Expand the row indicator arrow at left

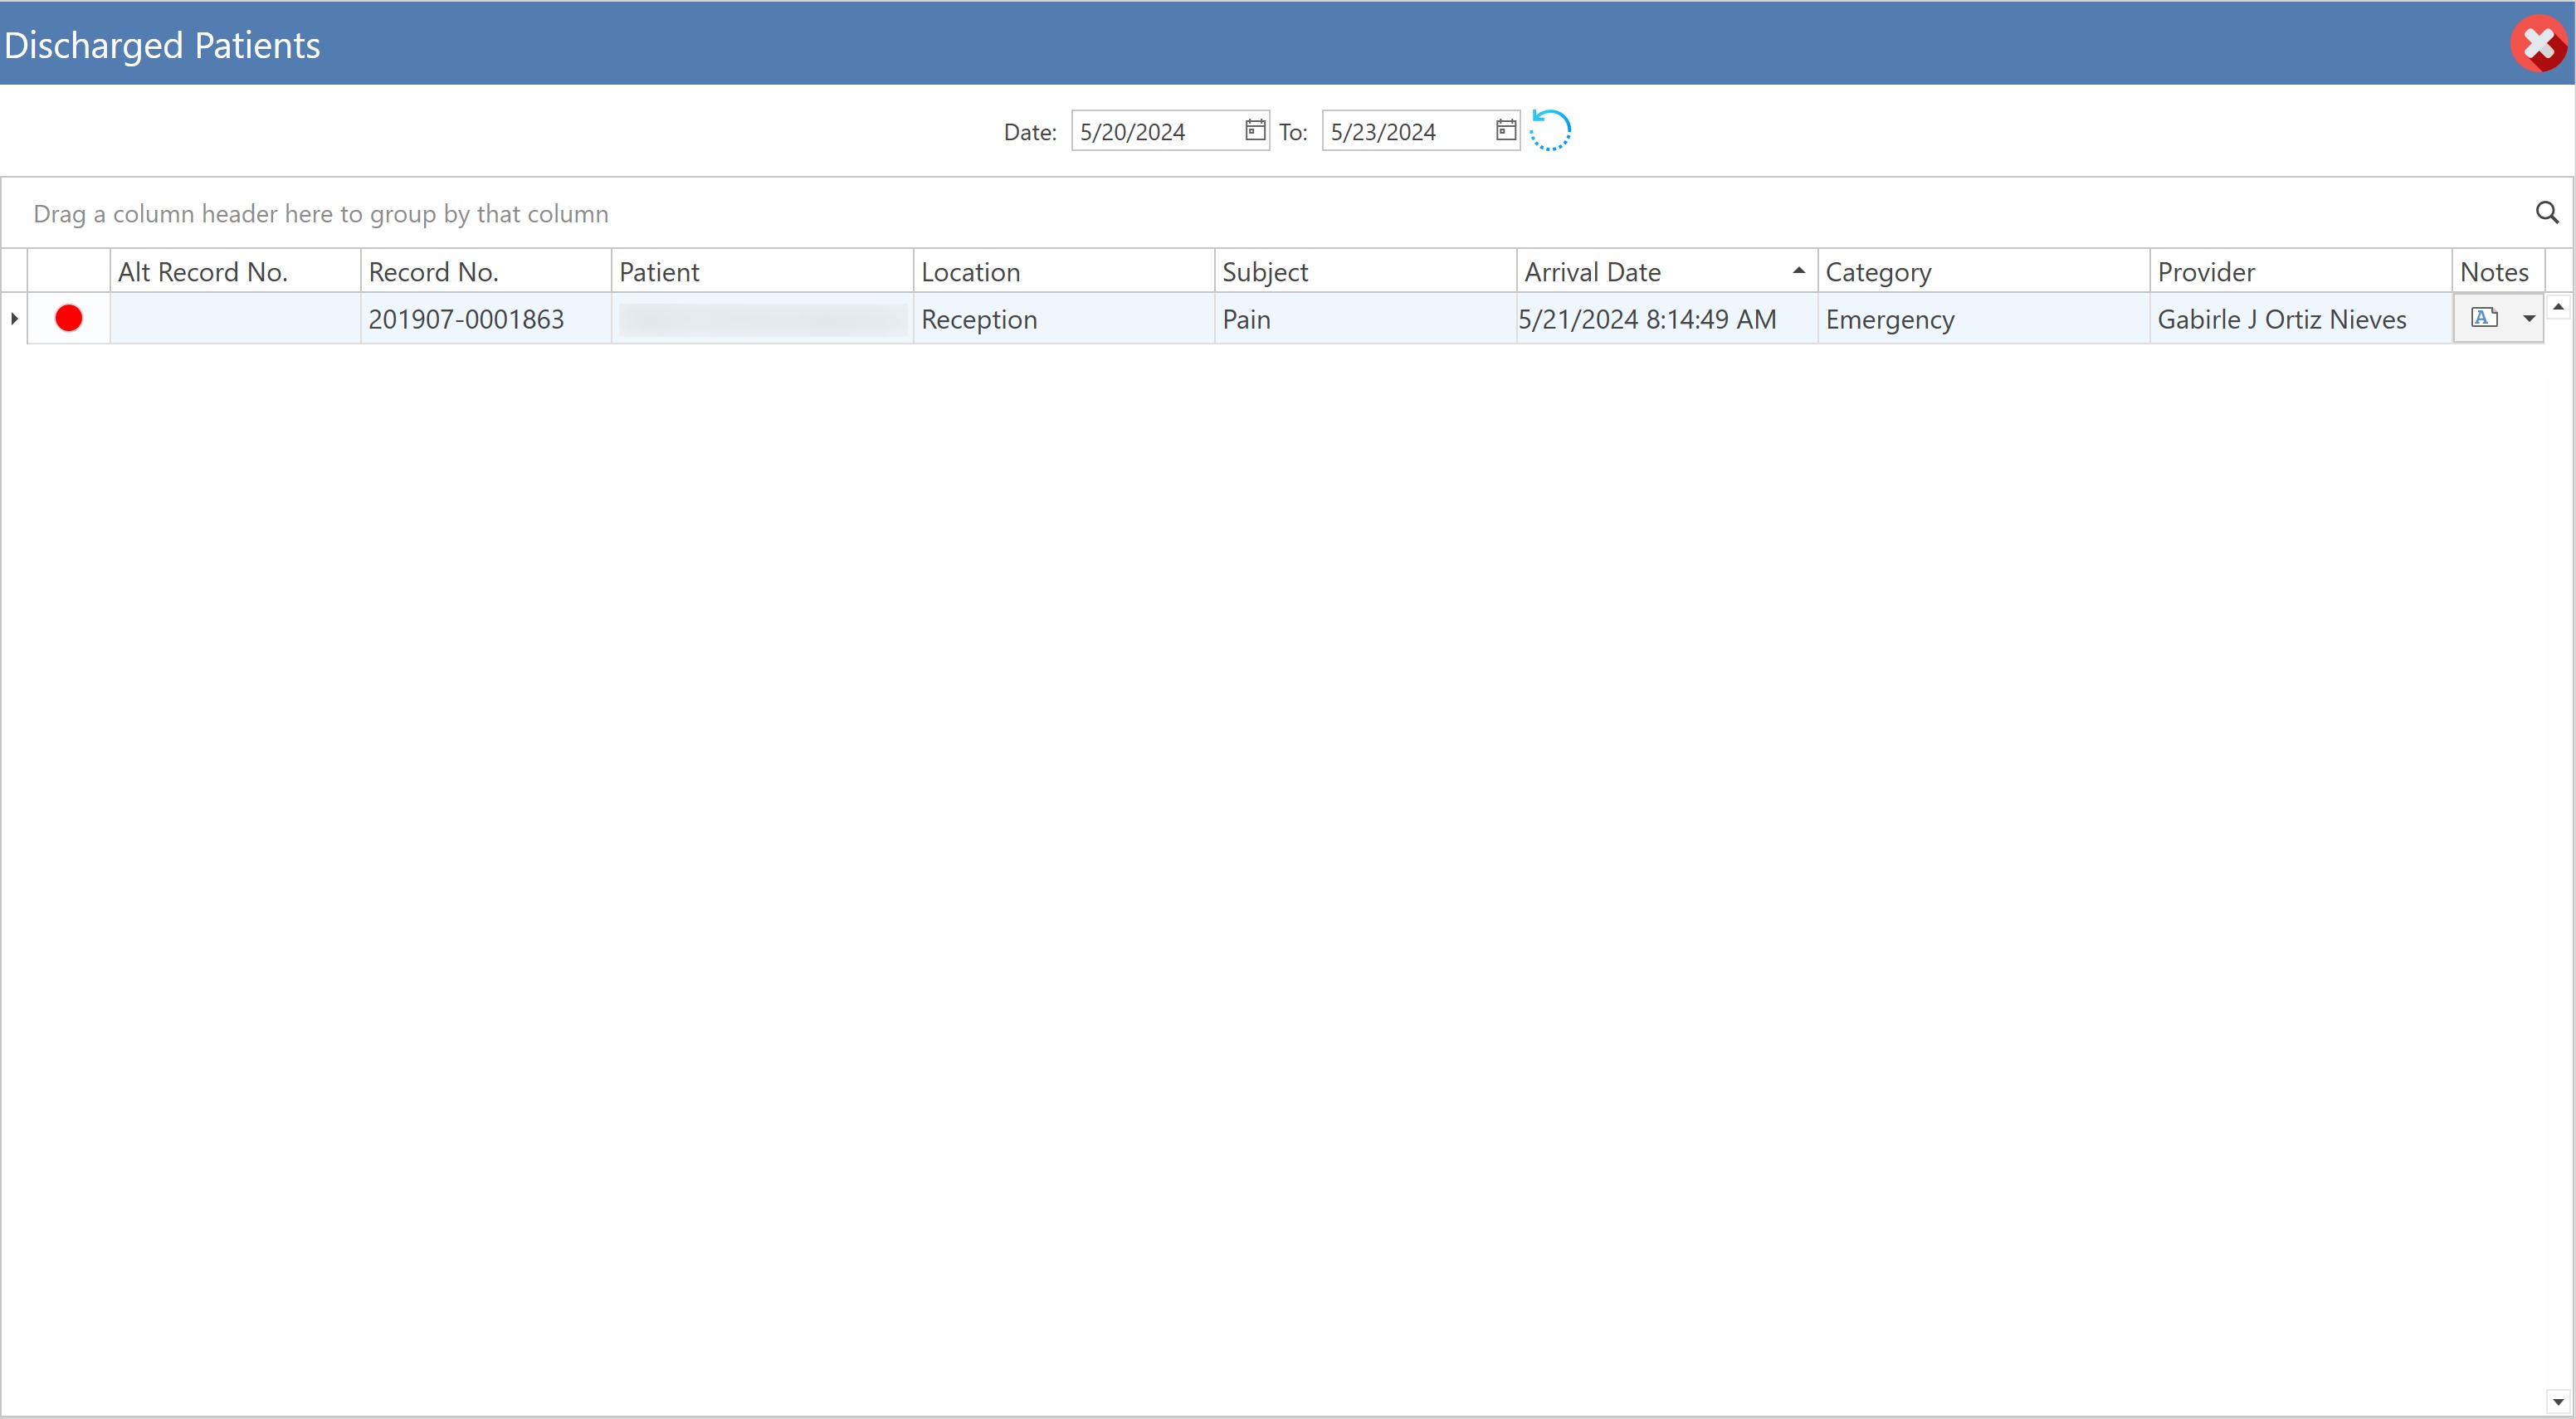(14, 318)
